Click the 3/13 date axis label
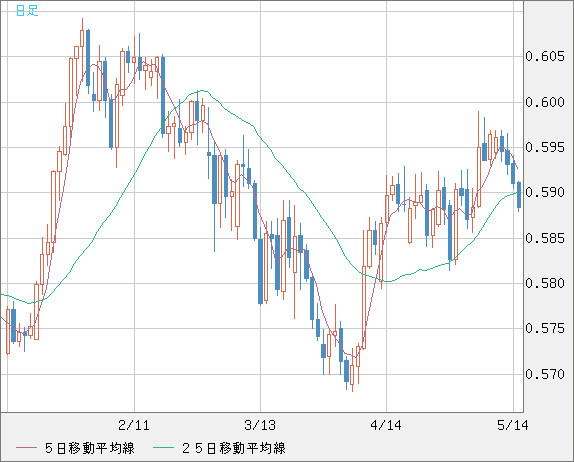 260,425
